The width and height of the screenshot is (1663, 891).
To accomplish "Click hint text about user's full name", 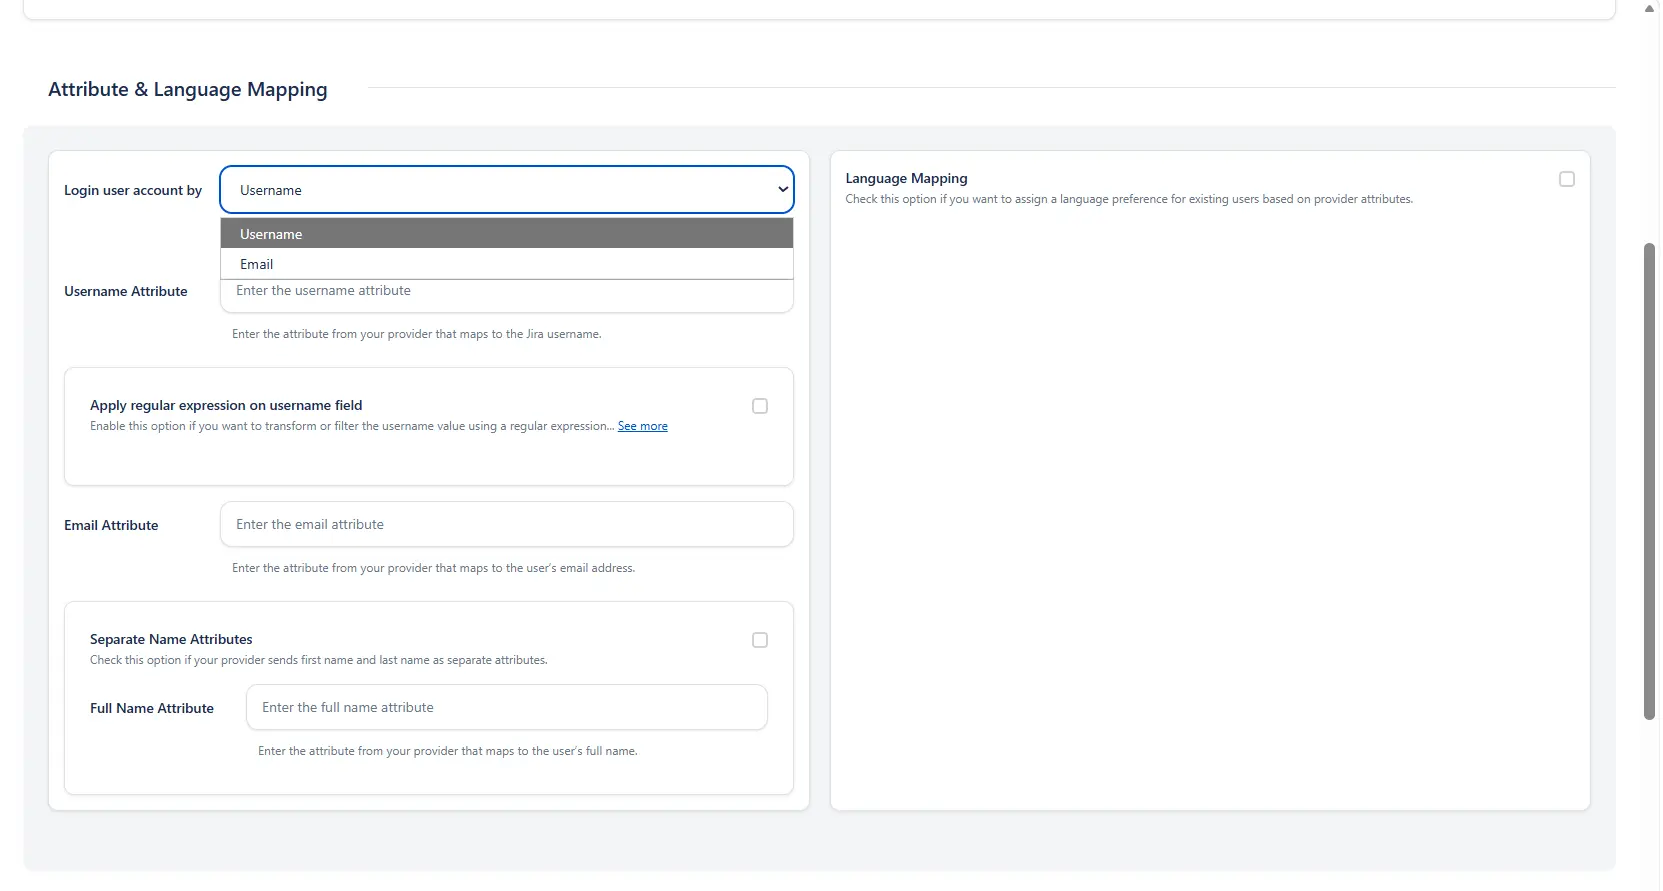I will [x=447, y=751].
